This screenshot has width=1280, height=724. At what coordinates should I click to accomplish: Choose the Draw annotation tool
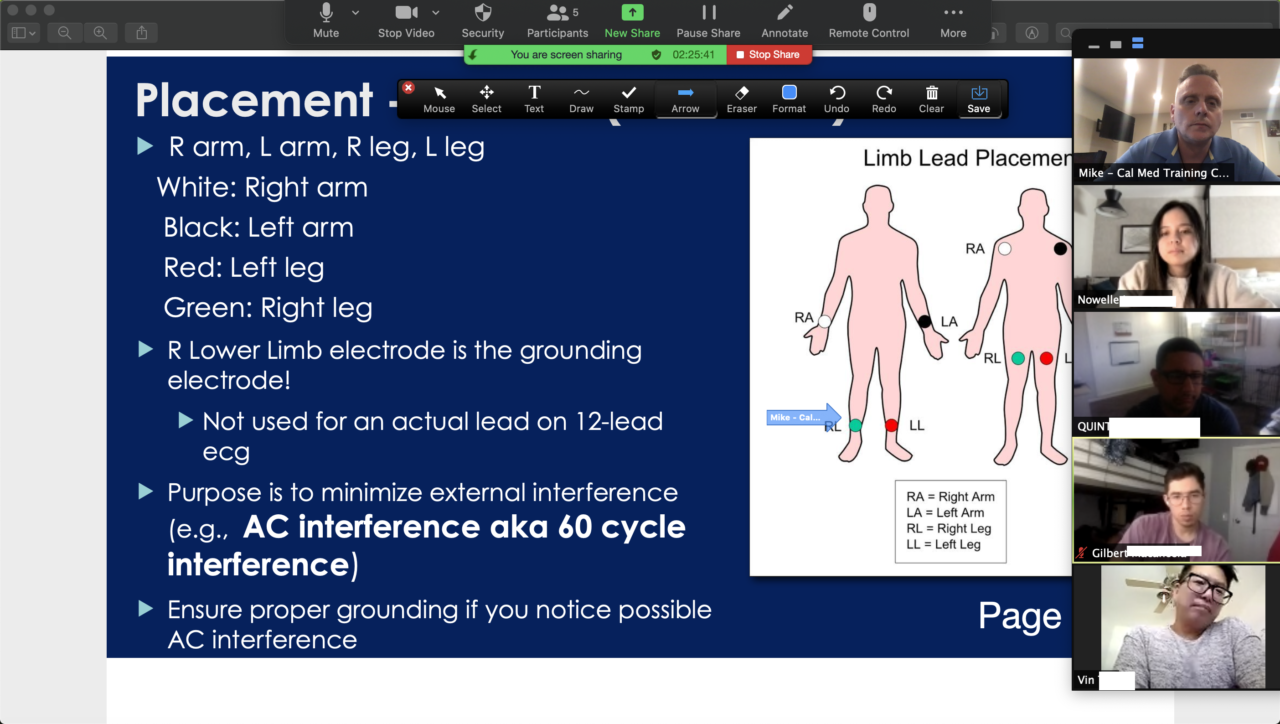[x=581, y=99]
